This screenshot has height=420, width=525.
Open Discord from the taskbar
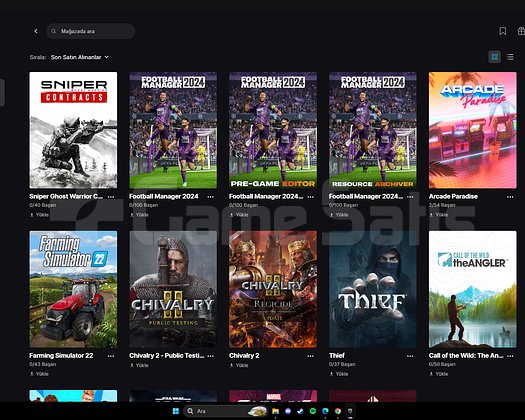(288, 411)
